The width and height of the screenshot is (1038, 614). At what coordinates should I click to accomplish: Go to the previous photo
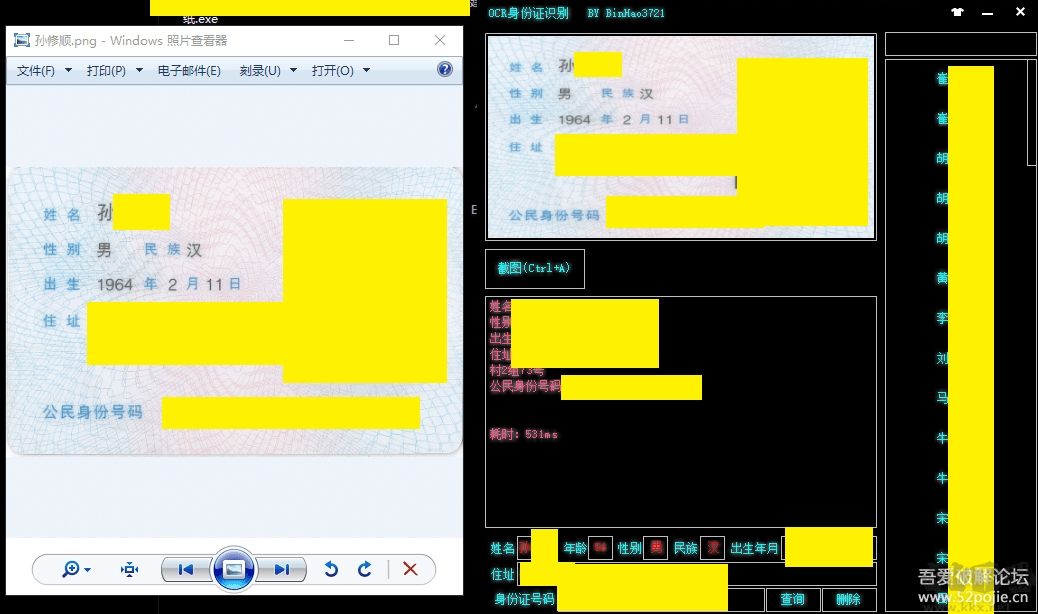pyautogui.click(x=186, y=569)
